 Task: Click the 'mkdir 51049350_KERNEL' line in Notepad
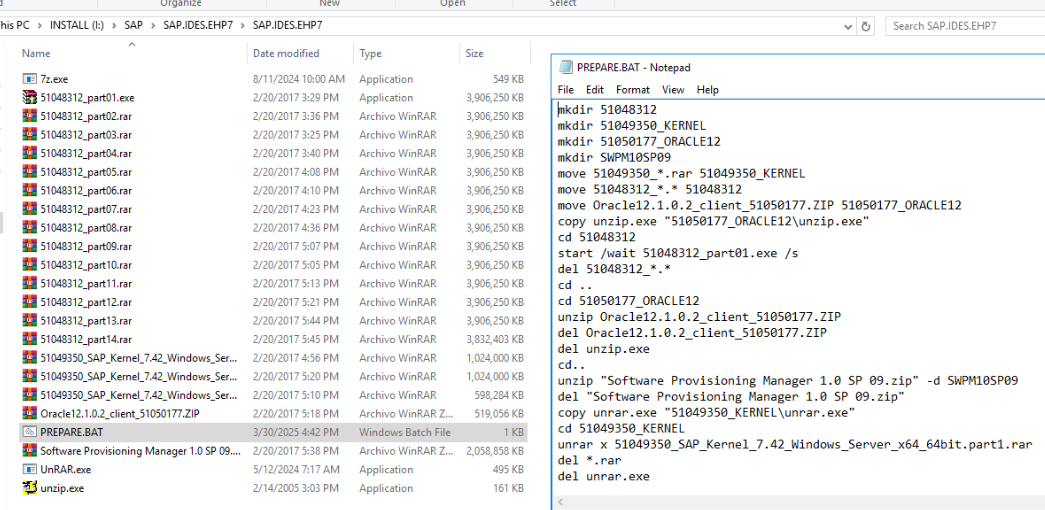[632, 125]
